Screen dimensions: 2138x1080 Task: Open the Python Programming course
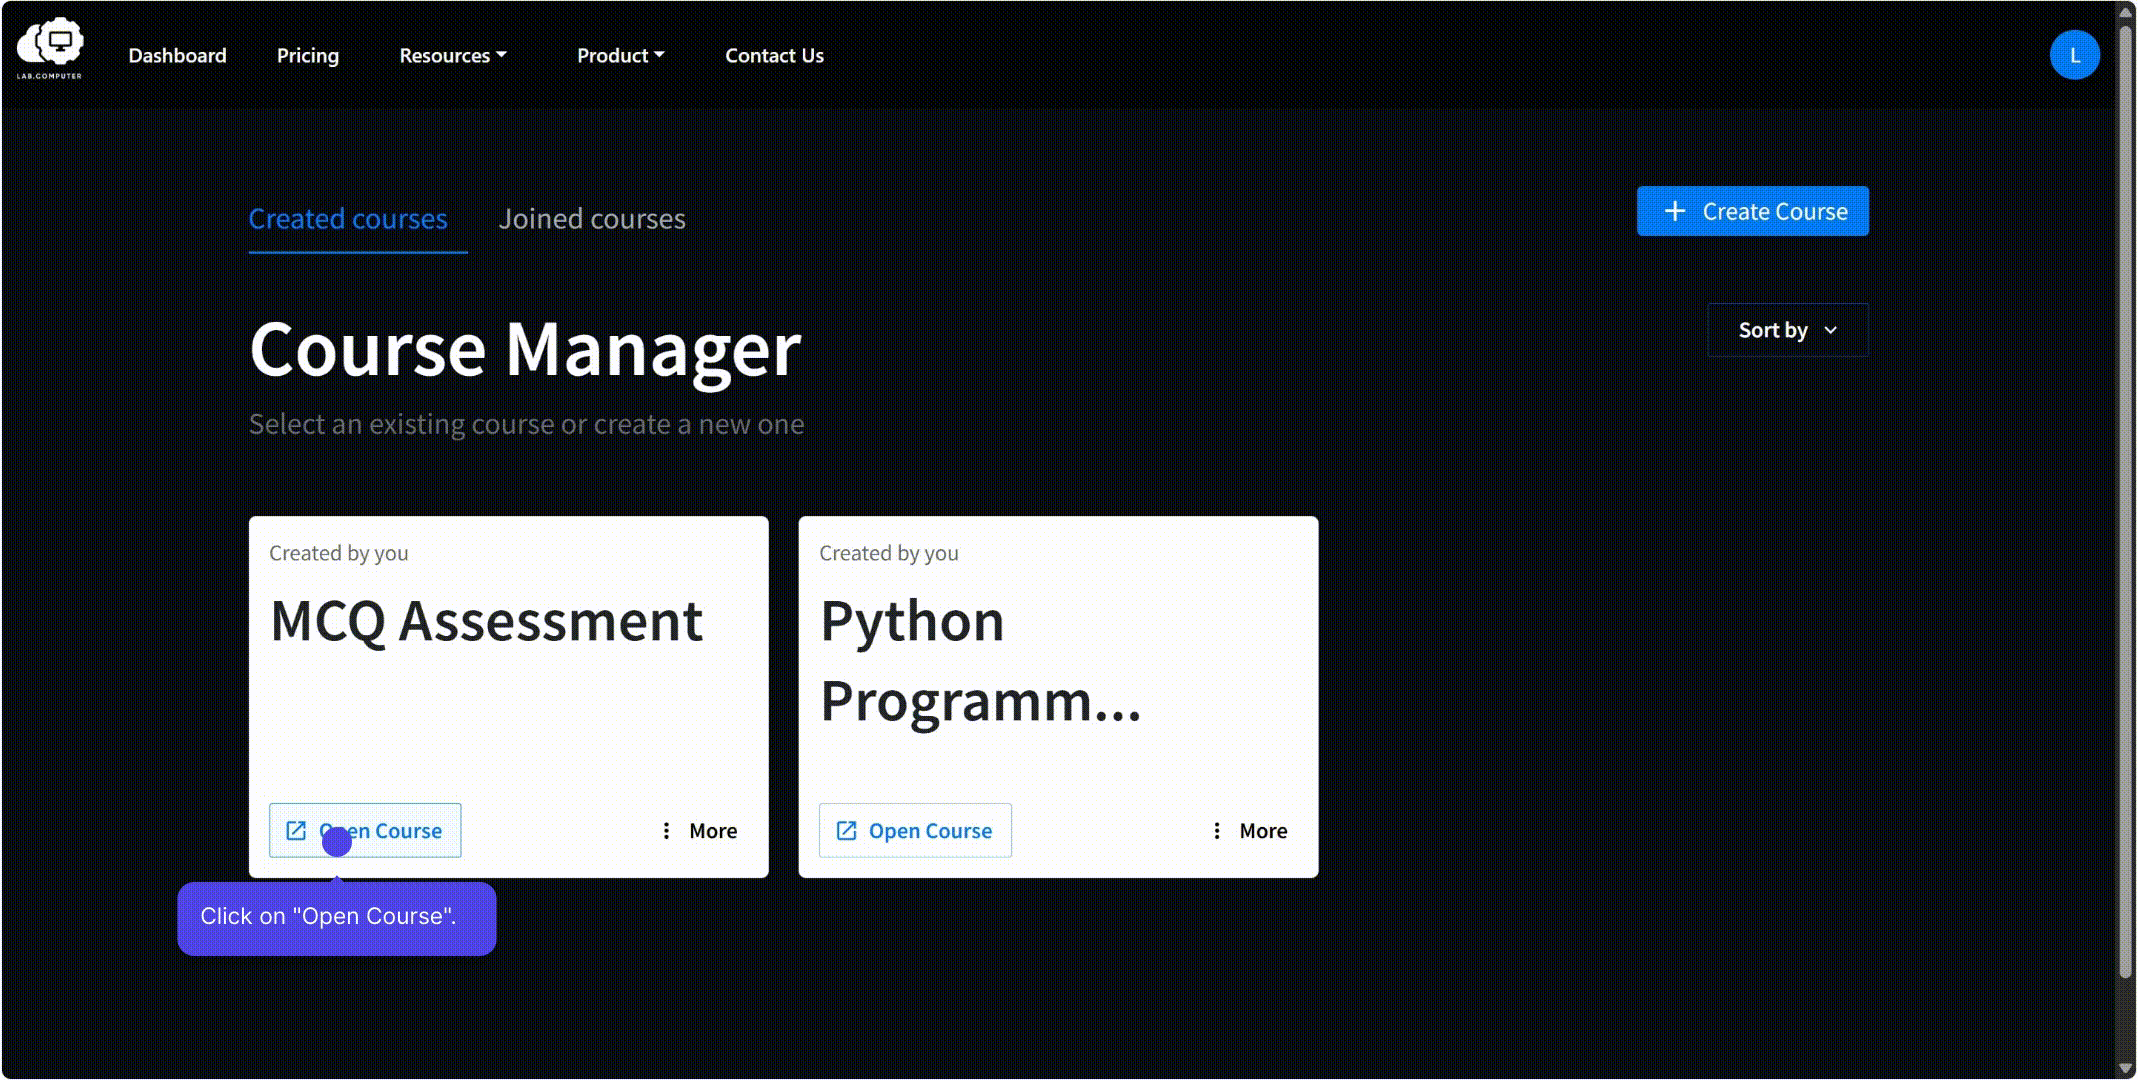pyautogui.click(x=915, y=831)
